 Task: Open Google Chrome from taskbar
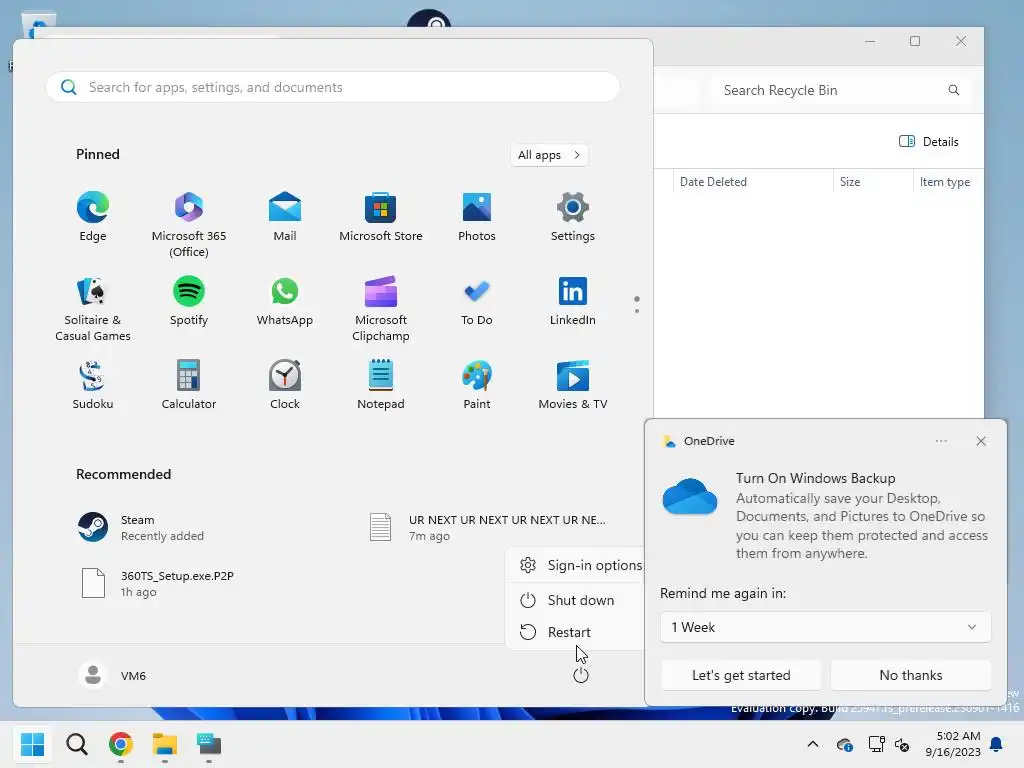point(121,744)
